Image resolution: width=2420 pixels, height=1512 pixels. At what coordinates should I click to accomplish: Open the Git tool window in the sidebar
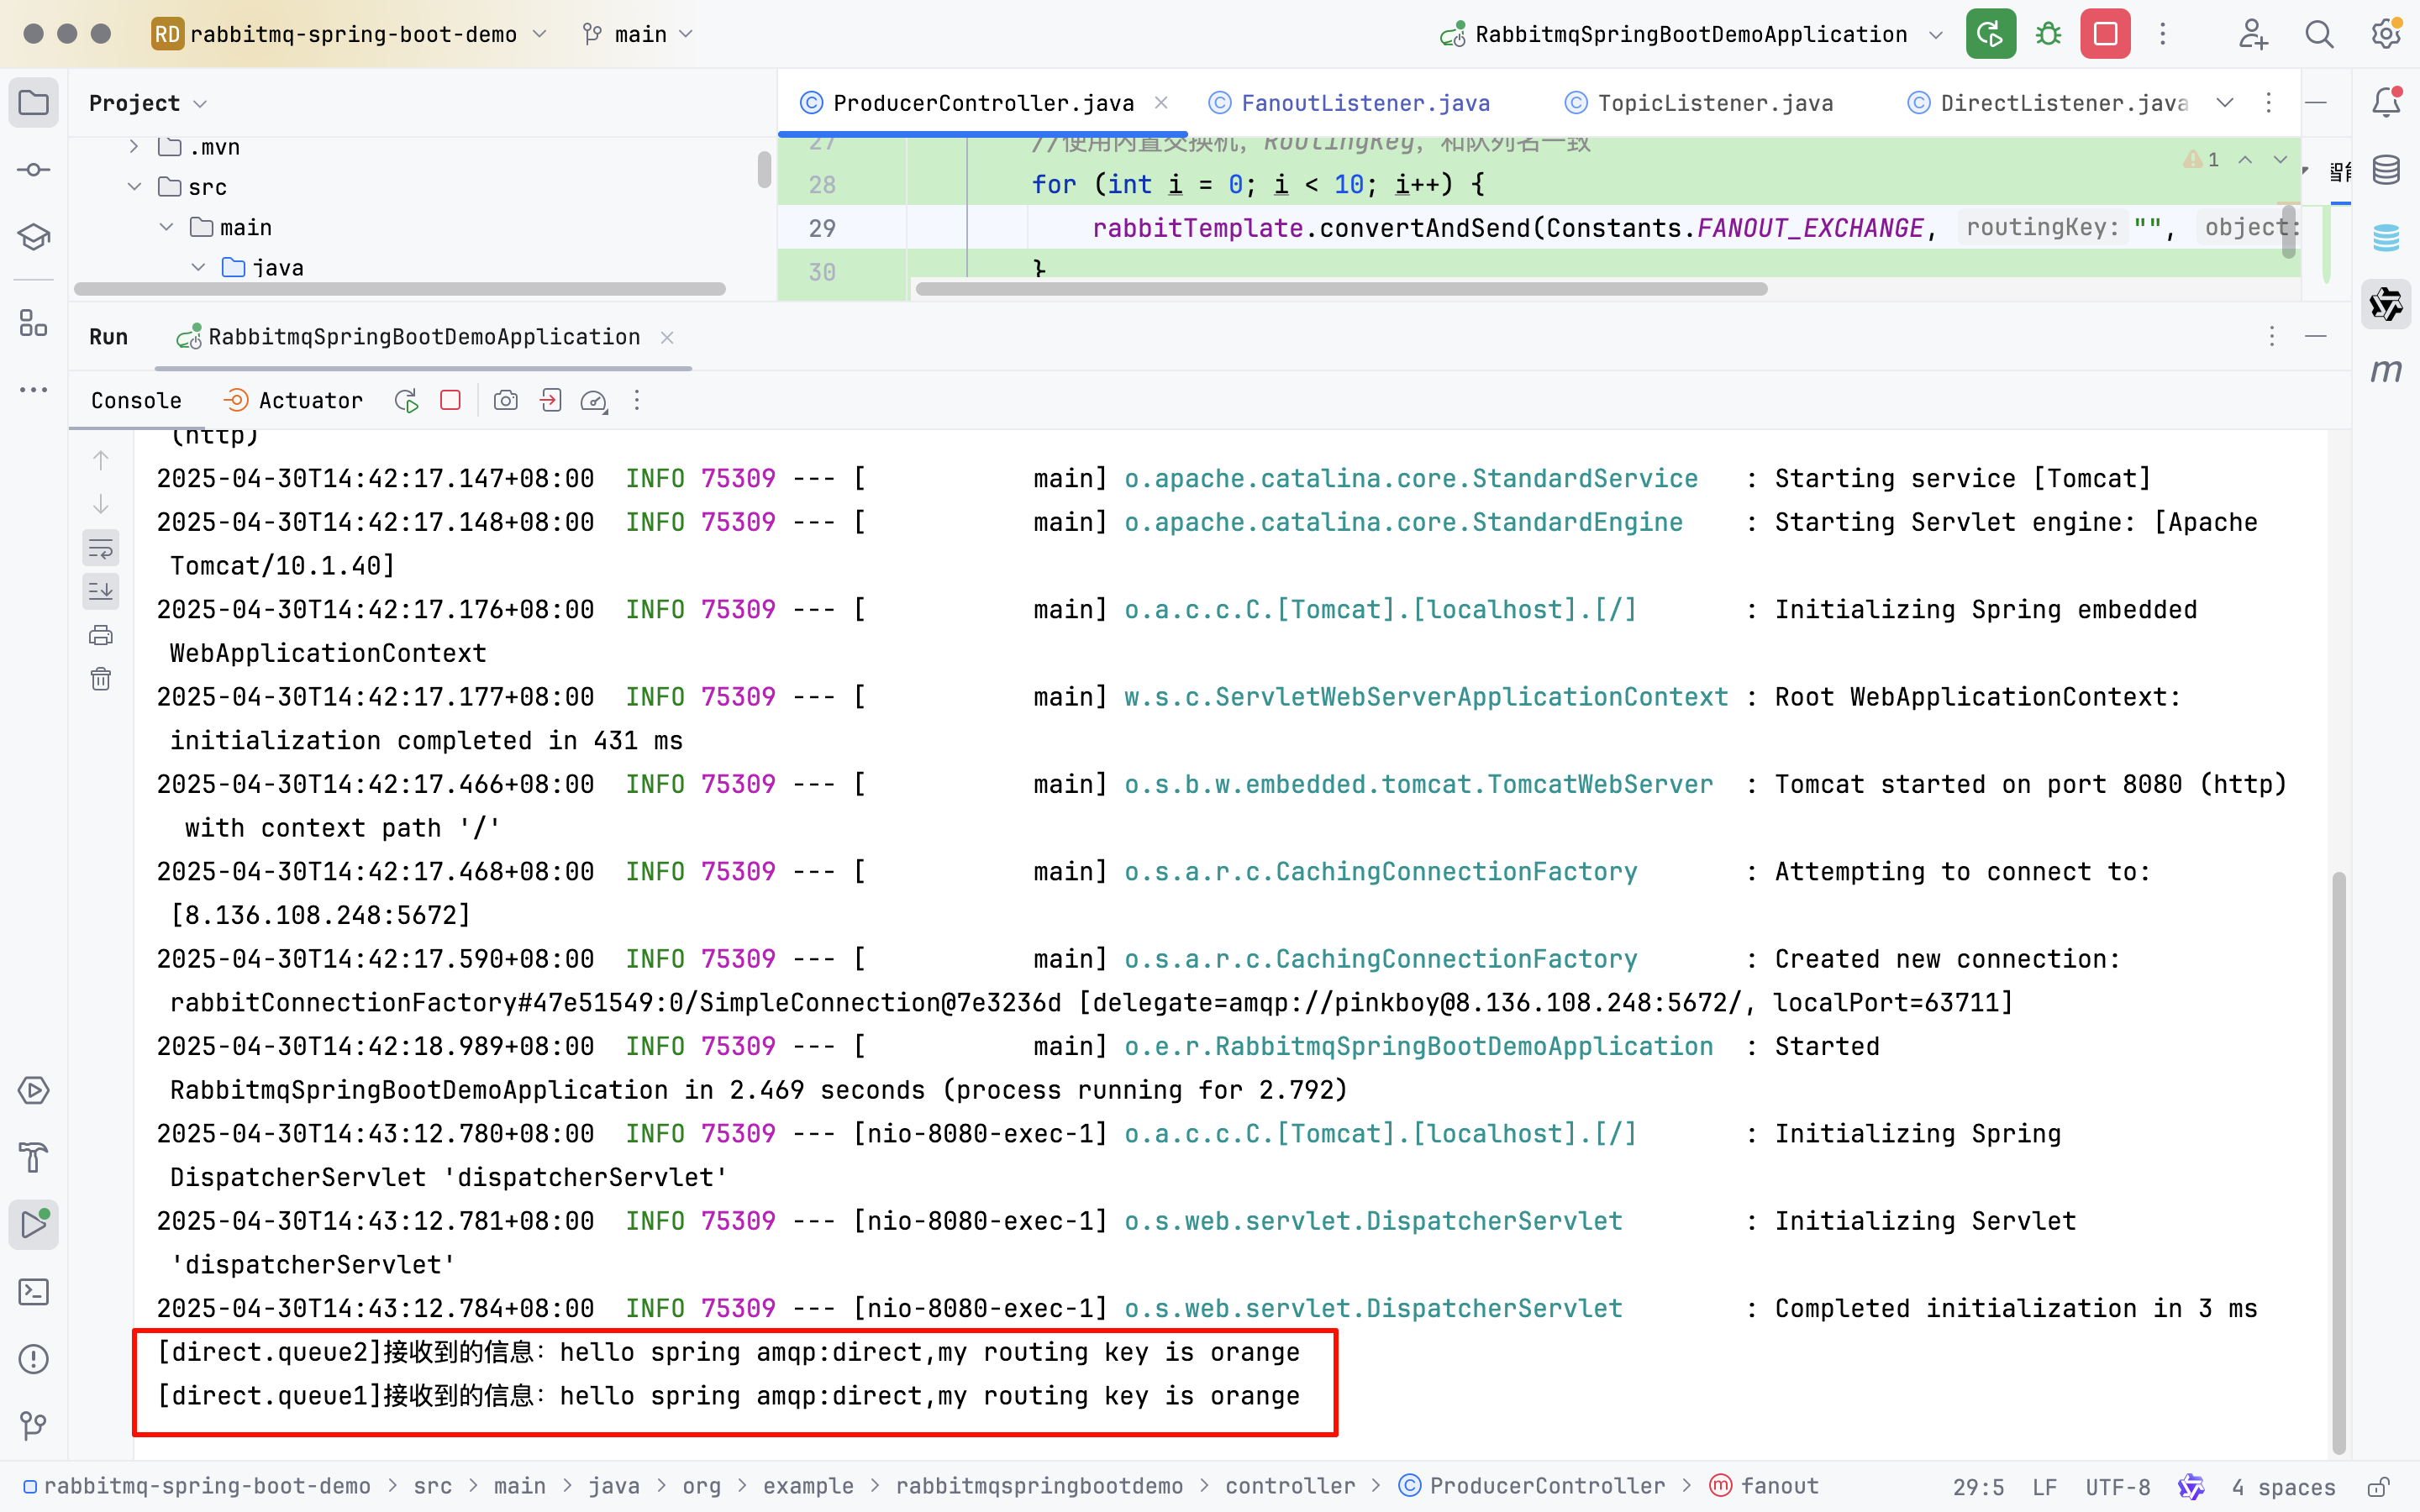pos(34,1425)
